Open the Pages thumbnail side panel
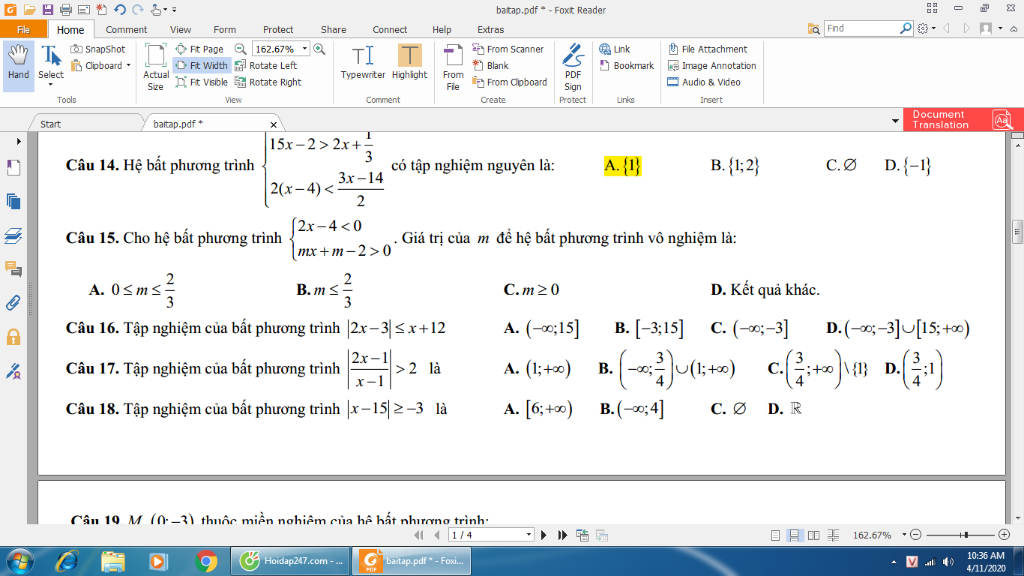 coord(13,202)
